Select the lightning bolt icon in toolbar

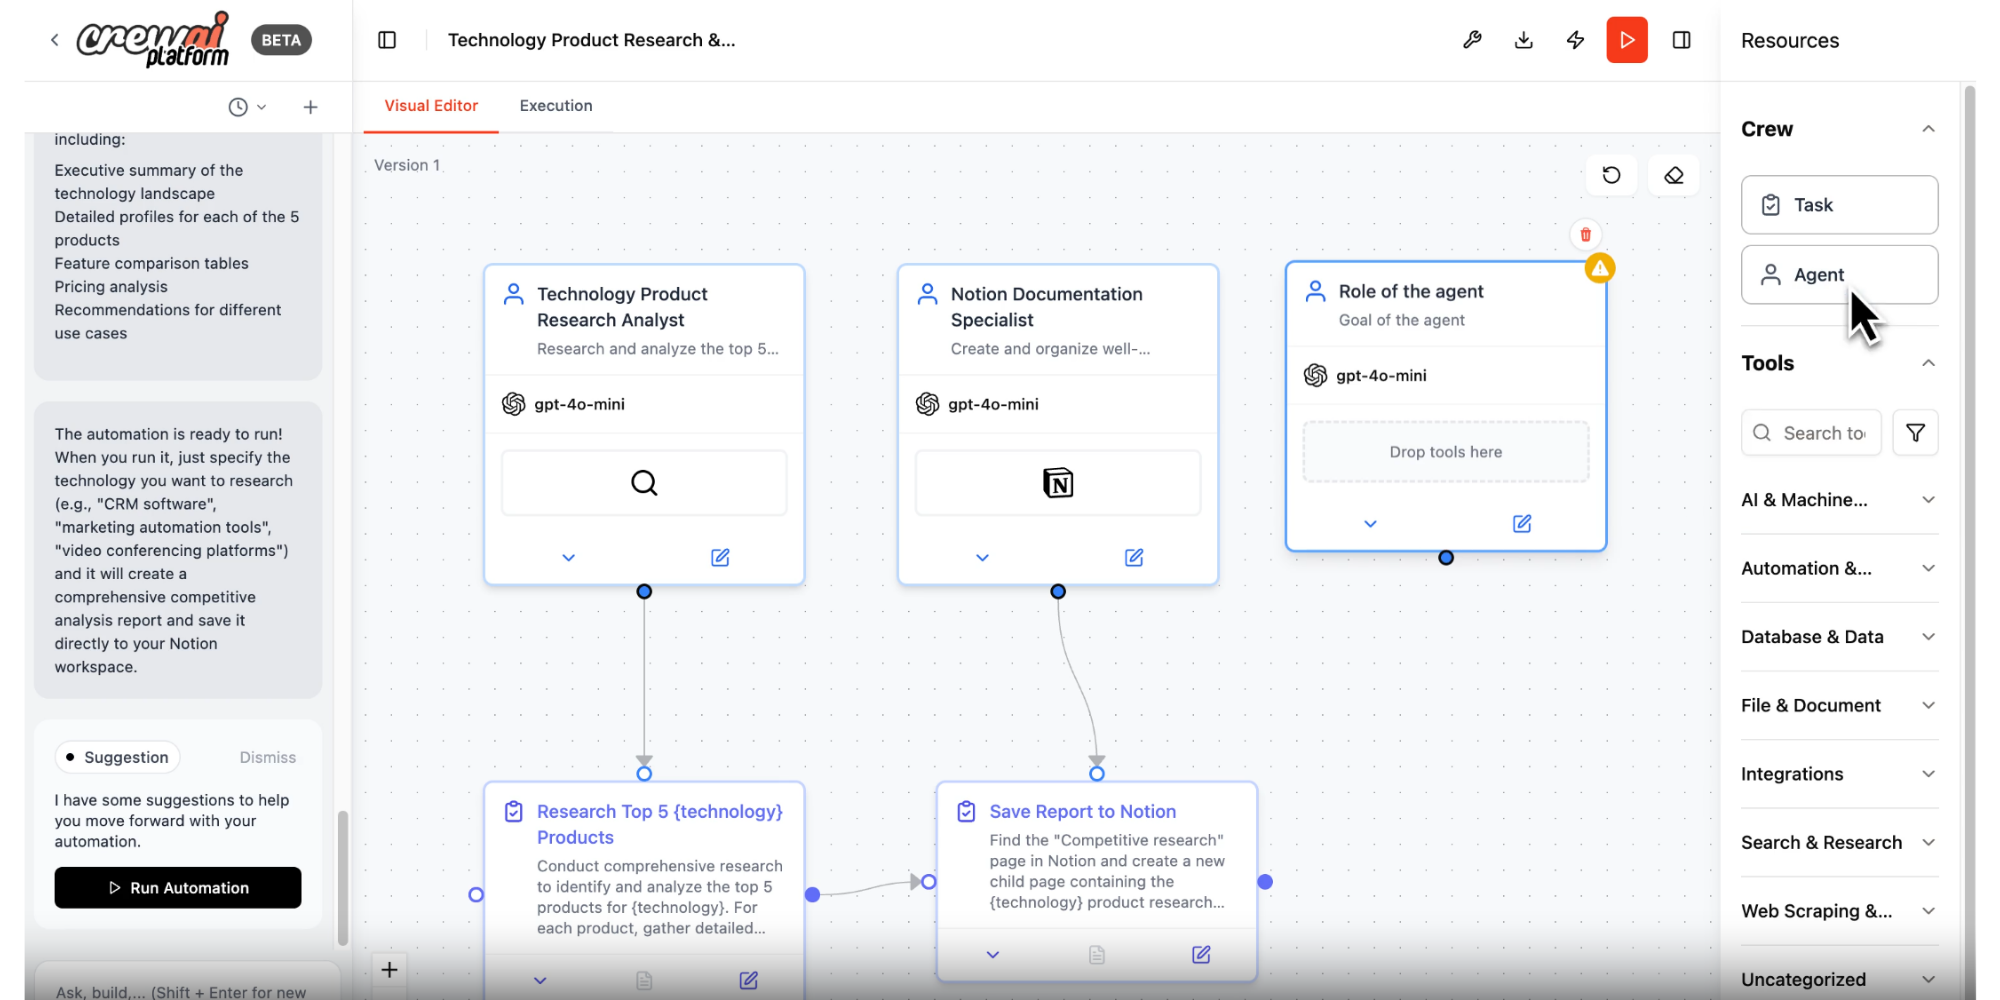[x=1575, y=40]
